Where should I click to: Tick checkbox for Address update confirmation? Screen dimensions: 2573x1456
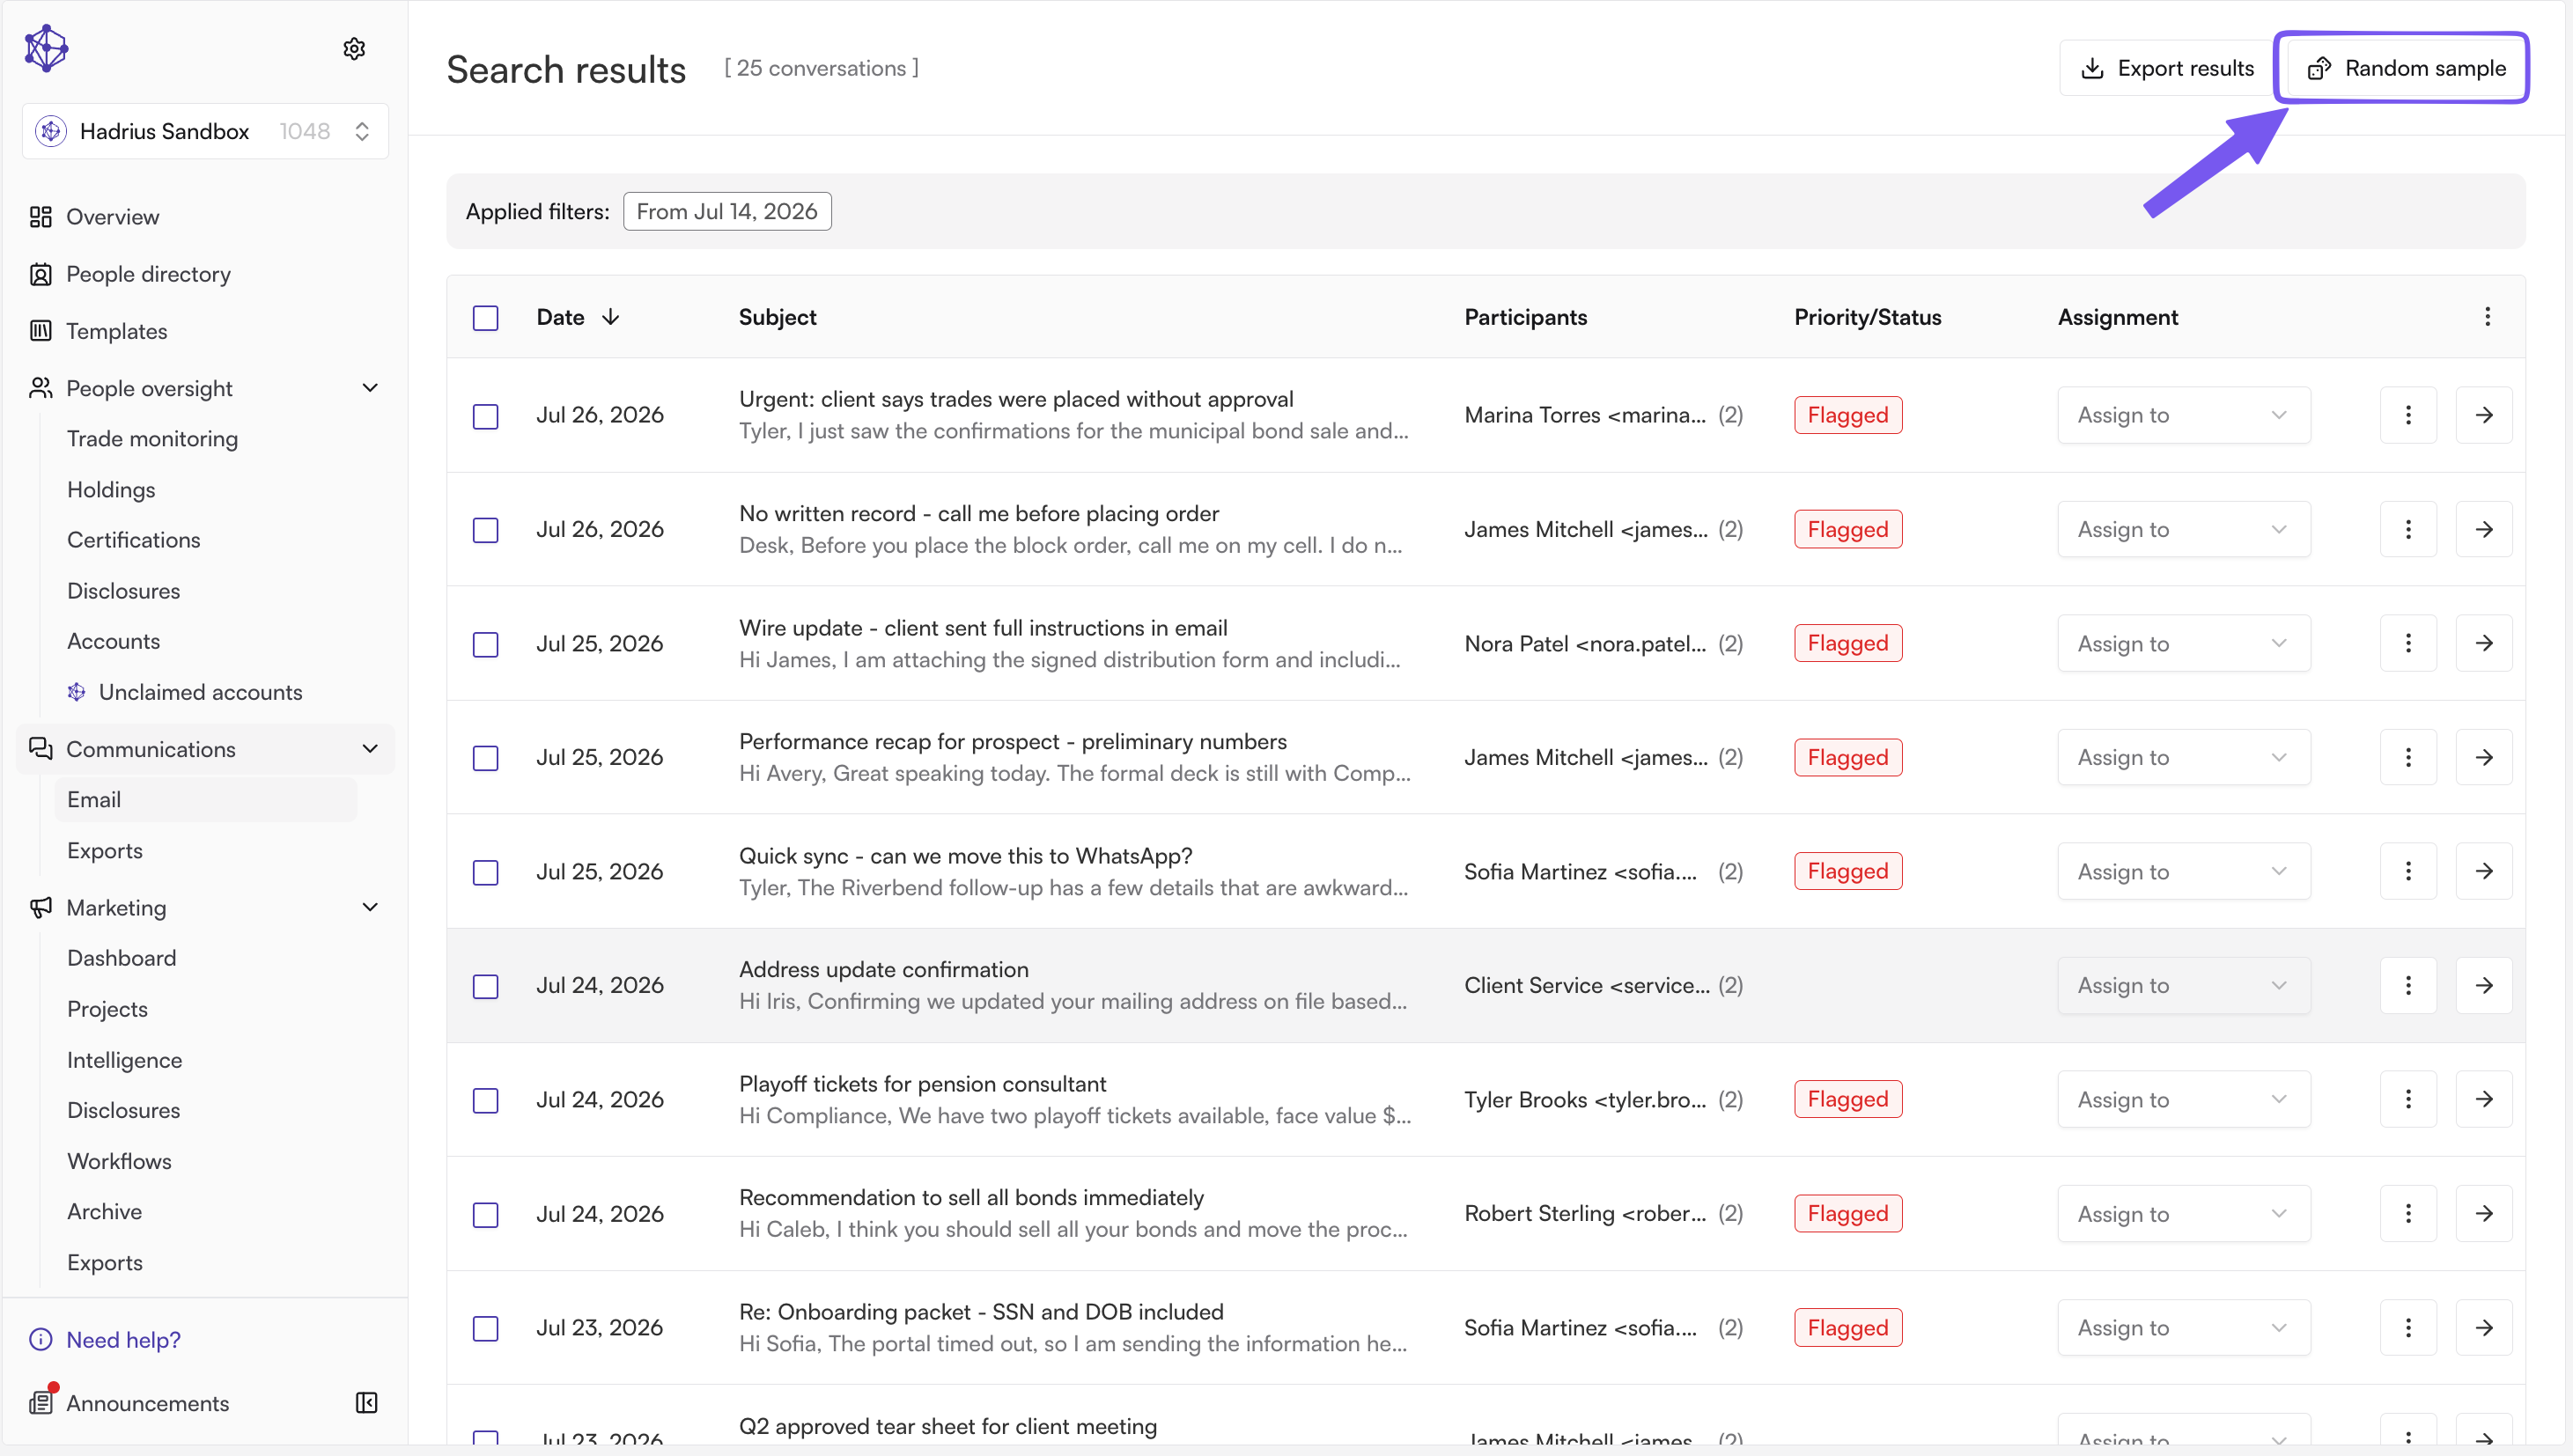[x=485, y=986]
